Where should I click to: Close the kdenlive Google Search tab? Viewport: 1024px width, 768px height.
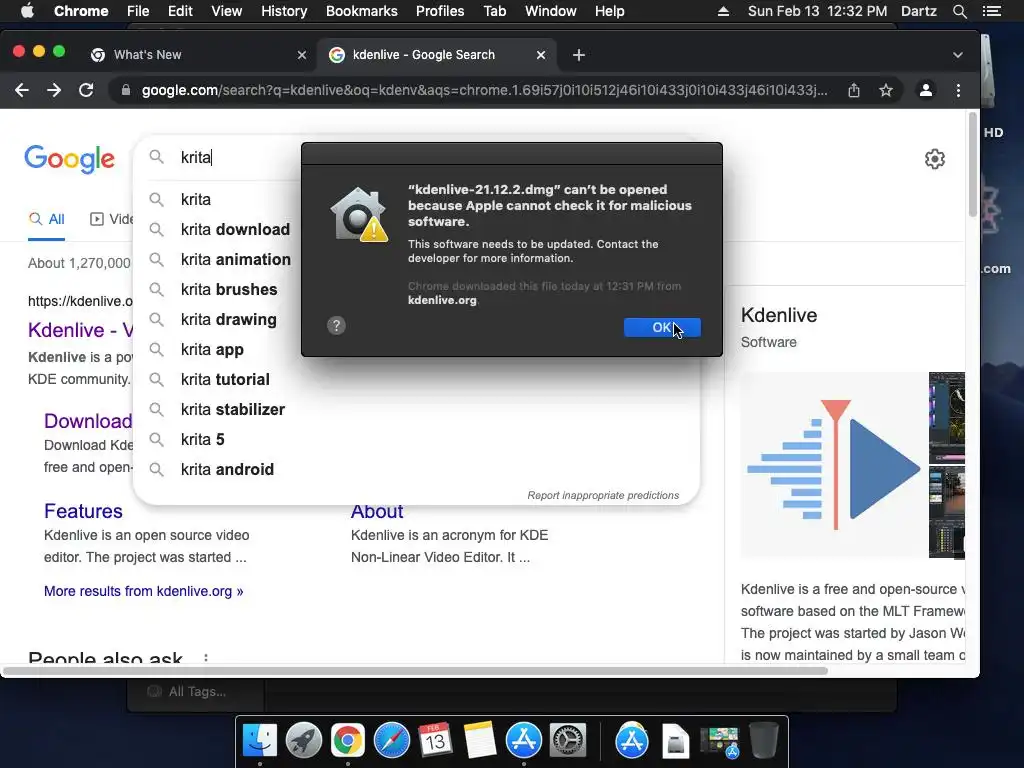pos(541,55)
